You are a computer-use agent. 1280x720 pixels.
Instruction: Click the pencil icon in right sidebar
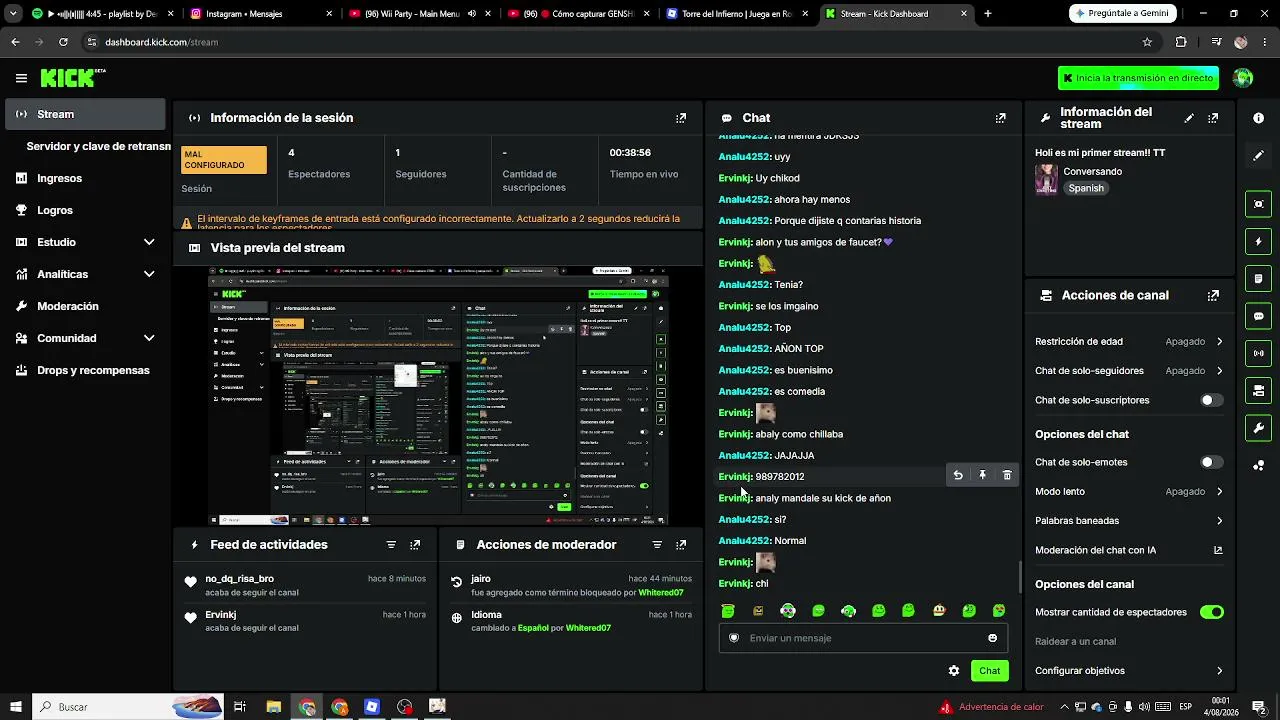tap(1258, 156)
